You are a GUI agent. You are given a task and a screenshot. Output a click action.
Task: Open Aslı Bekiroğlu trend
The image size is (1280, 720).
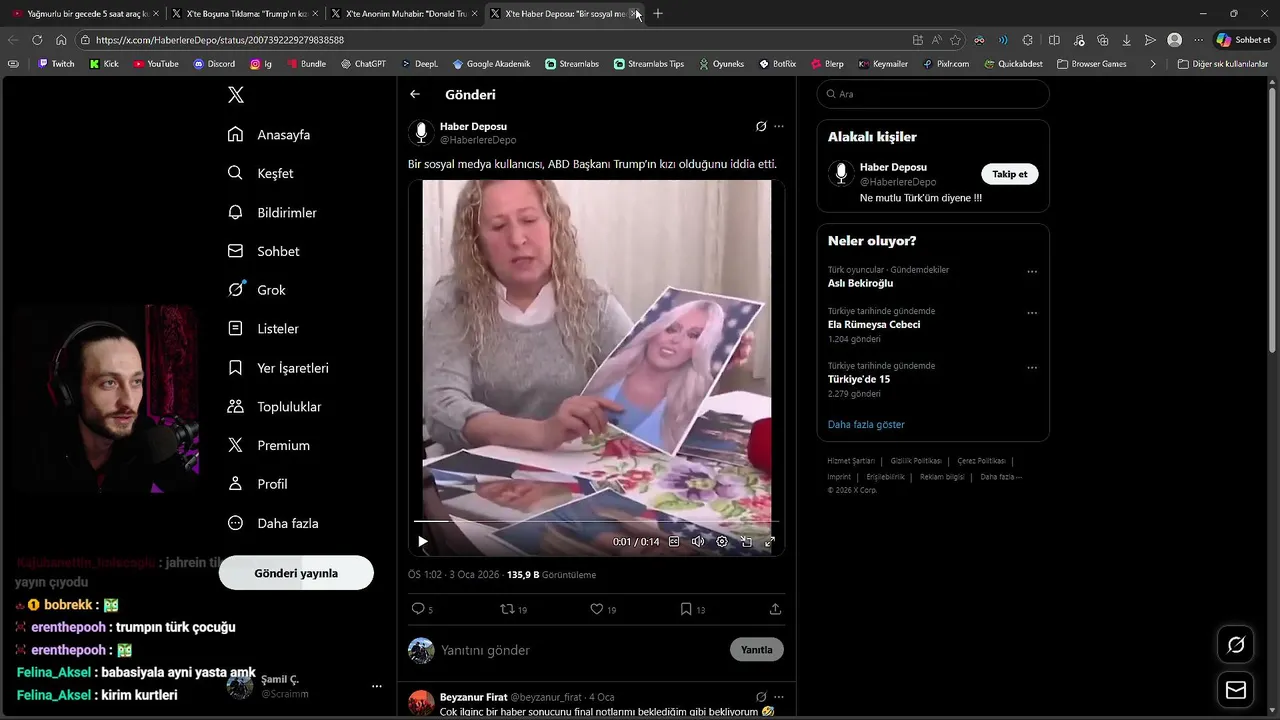[860, 284]
